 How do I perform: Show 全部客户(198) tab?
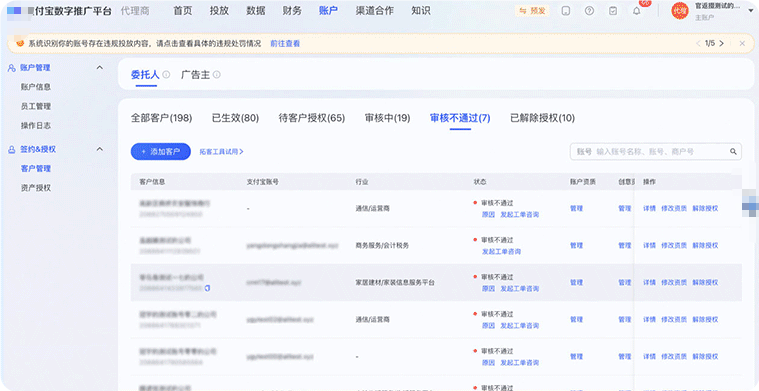162,118
